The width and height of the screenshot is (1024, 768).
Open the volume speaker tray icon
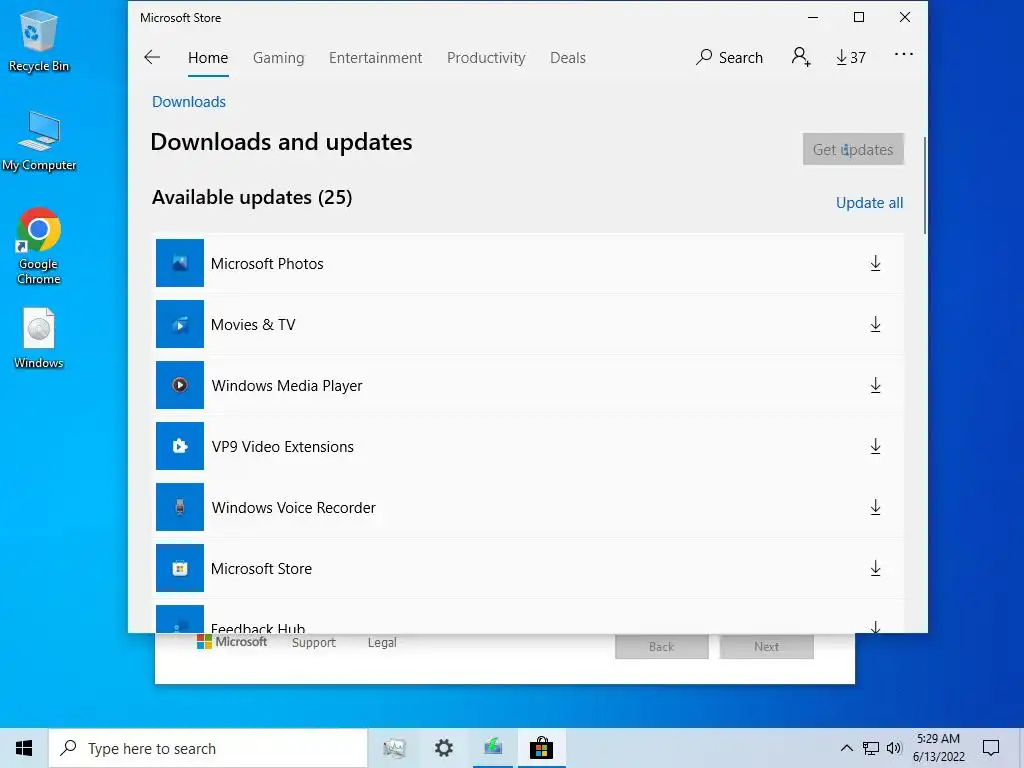(x=894, y=748)
